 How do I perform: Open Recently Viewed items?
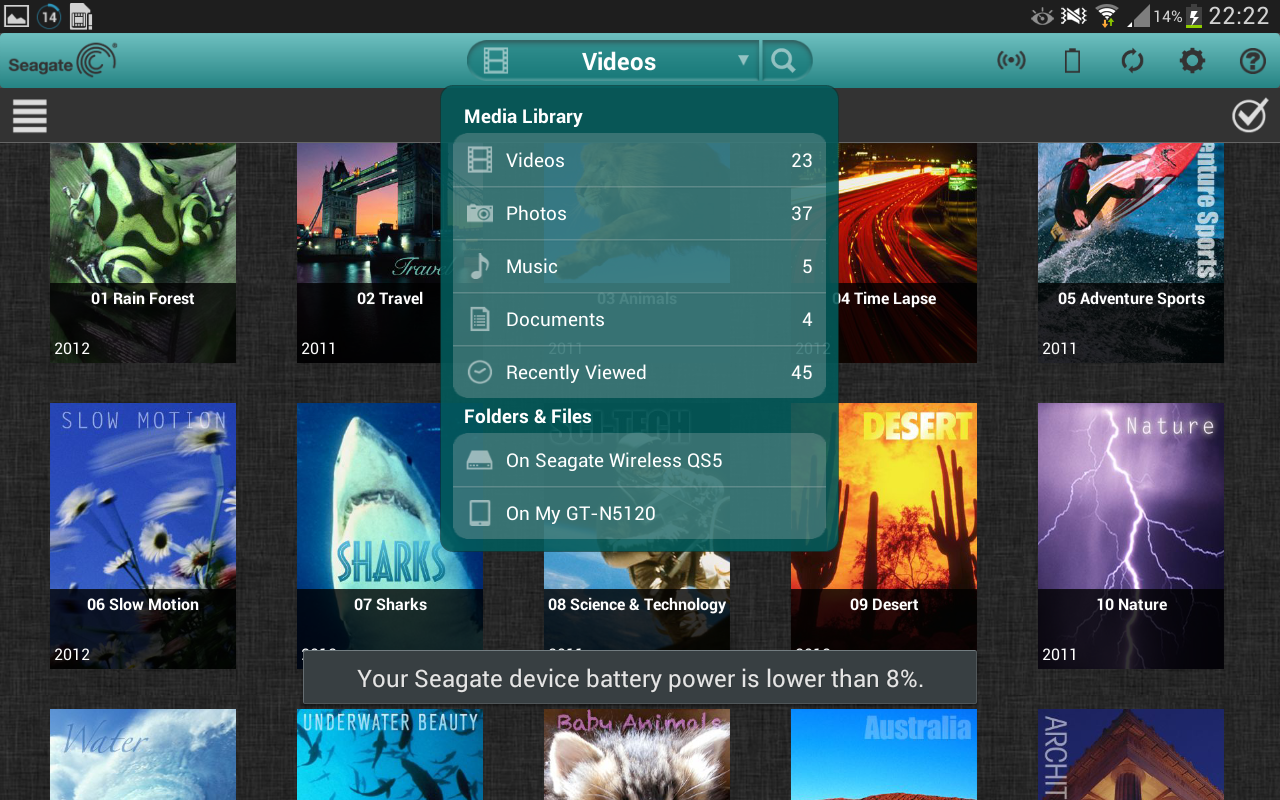(639, 372)
